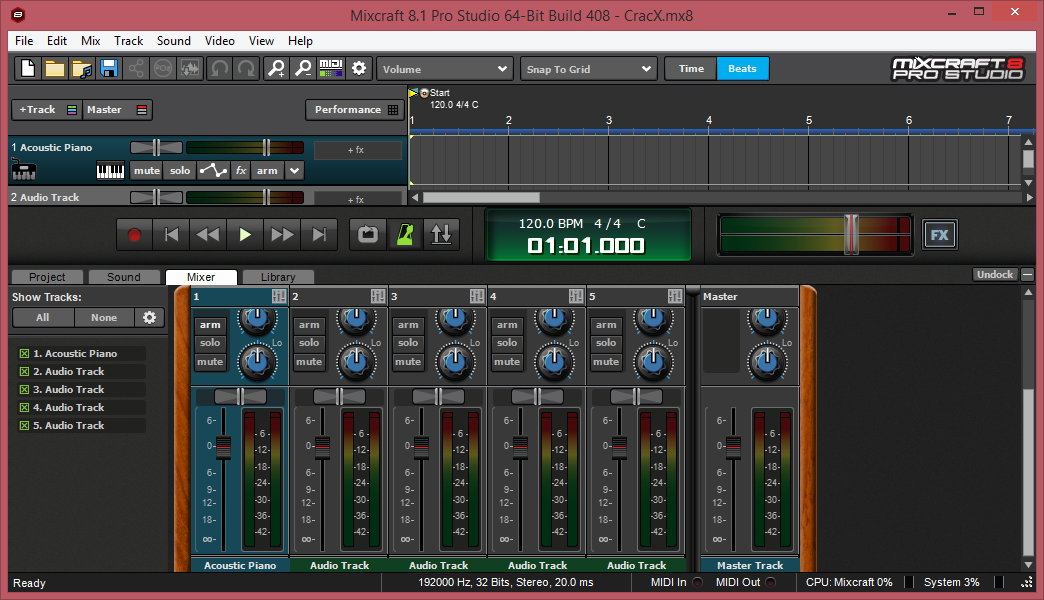Switch to the Project tab
Screen dimensions: 1044x600
(47, 277)
